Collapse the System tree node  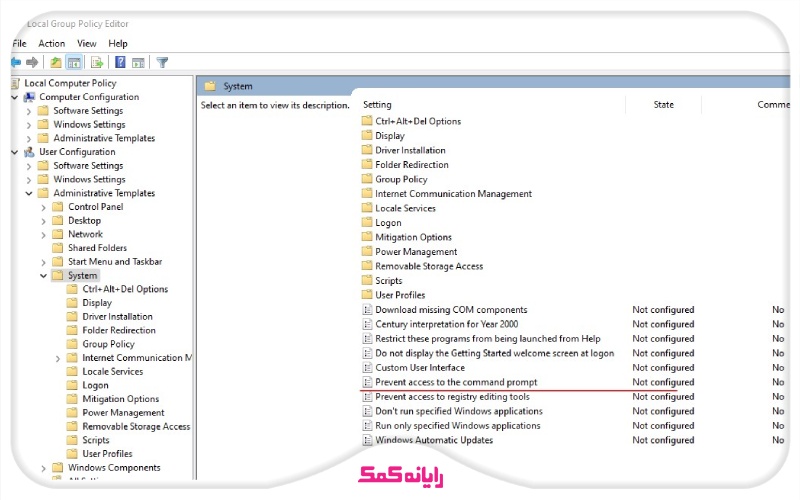(43, 276)
